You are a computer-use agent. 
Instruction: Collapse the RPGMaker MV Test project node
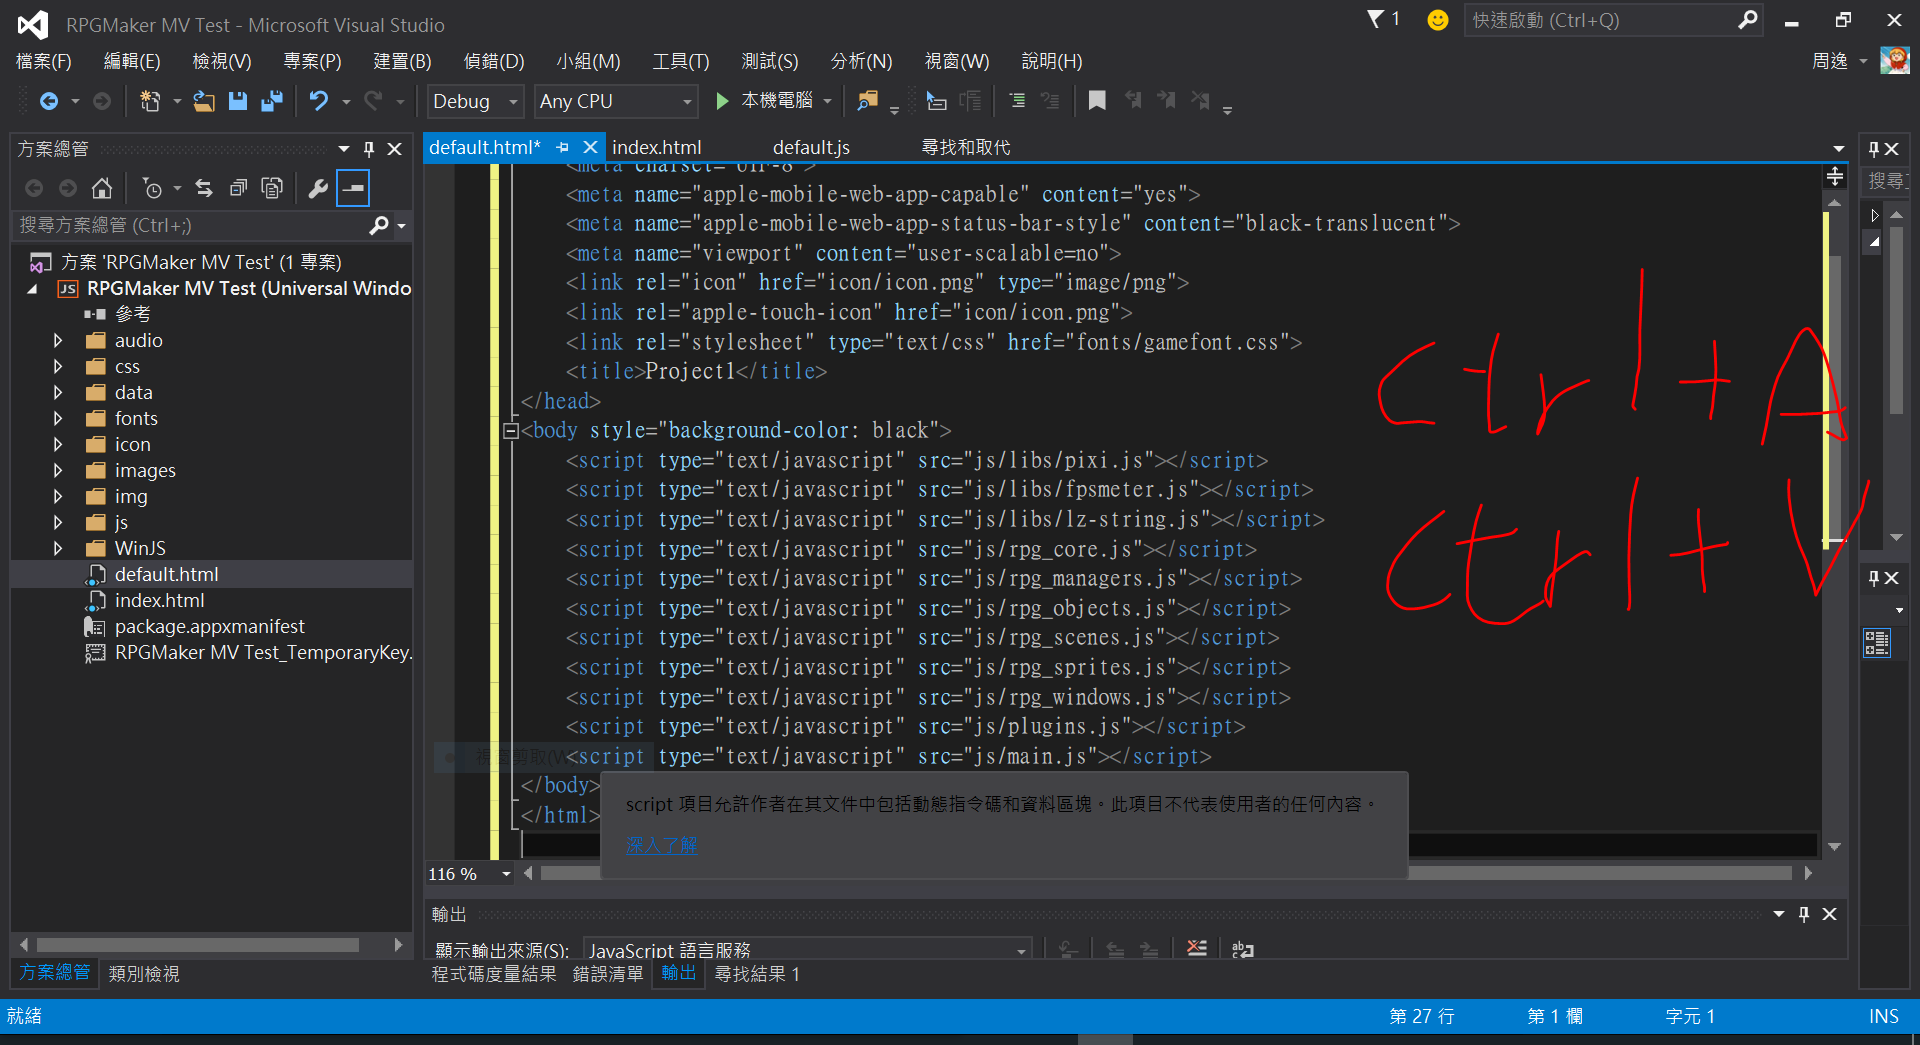pyautogui.click(x=32, y=289)
